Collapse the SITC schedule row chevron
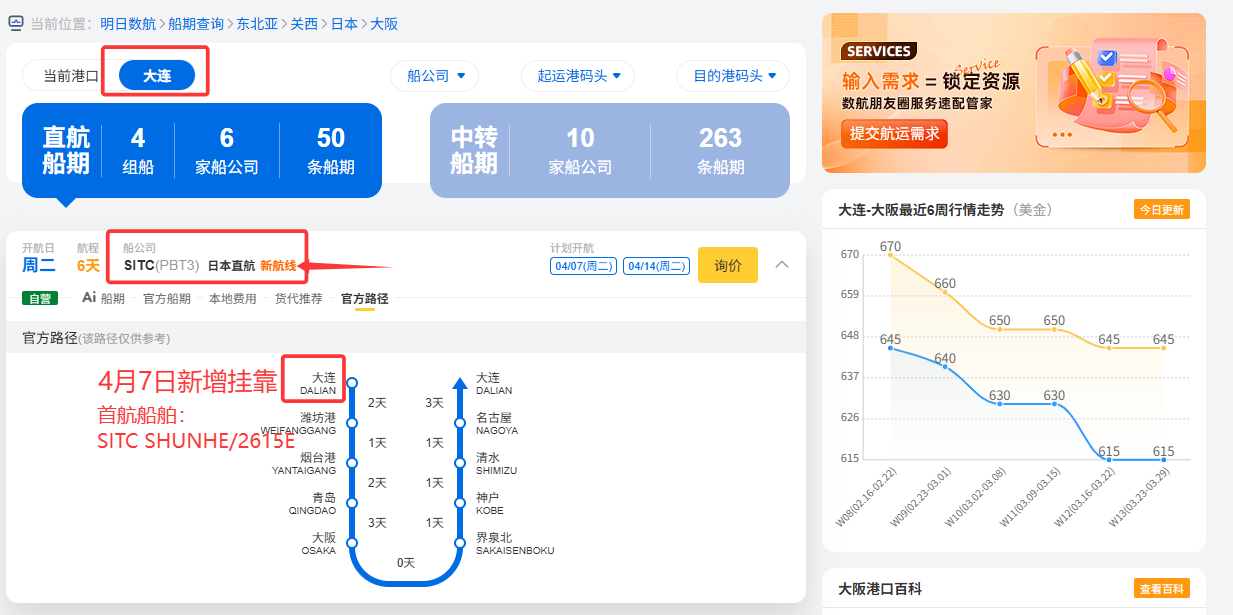This screenshot has height=615, width=1233. pyautogui.click(x=782, y=265)
